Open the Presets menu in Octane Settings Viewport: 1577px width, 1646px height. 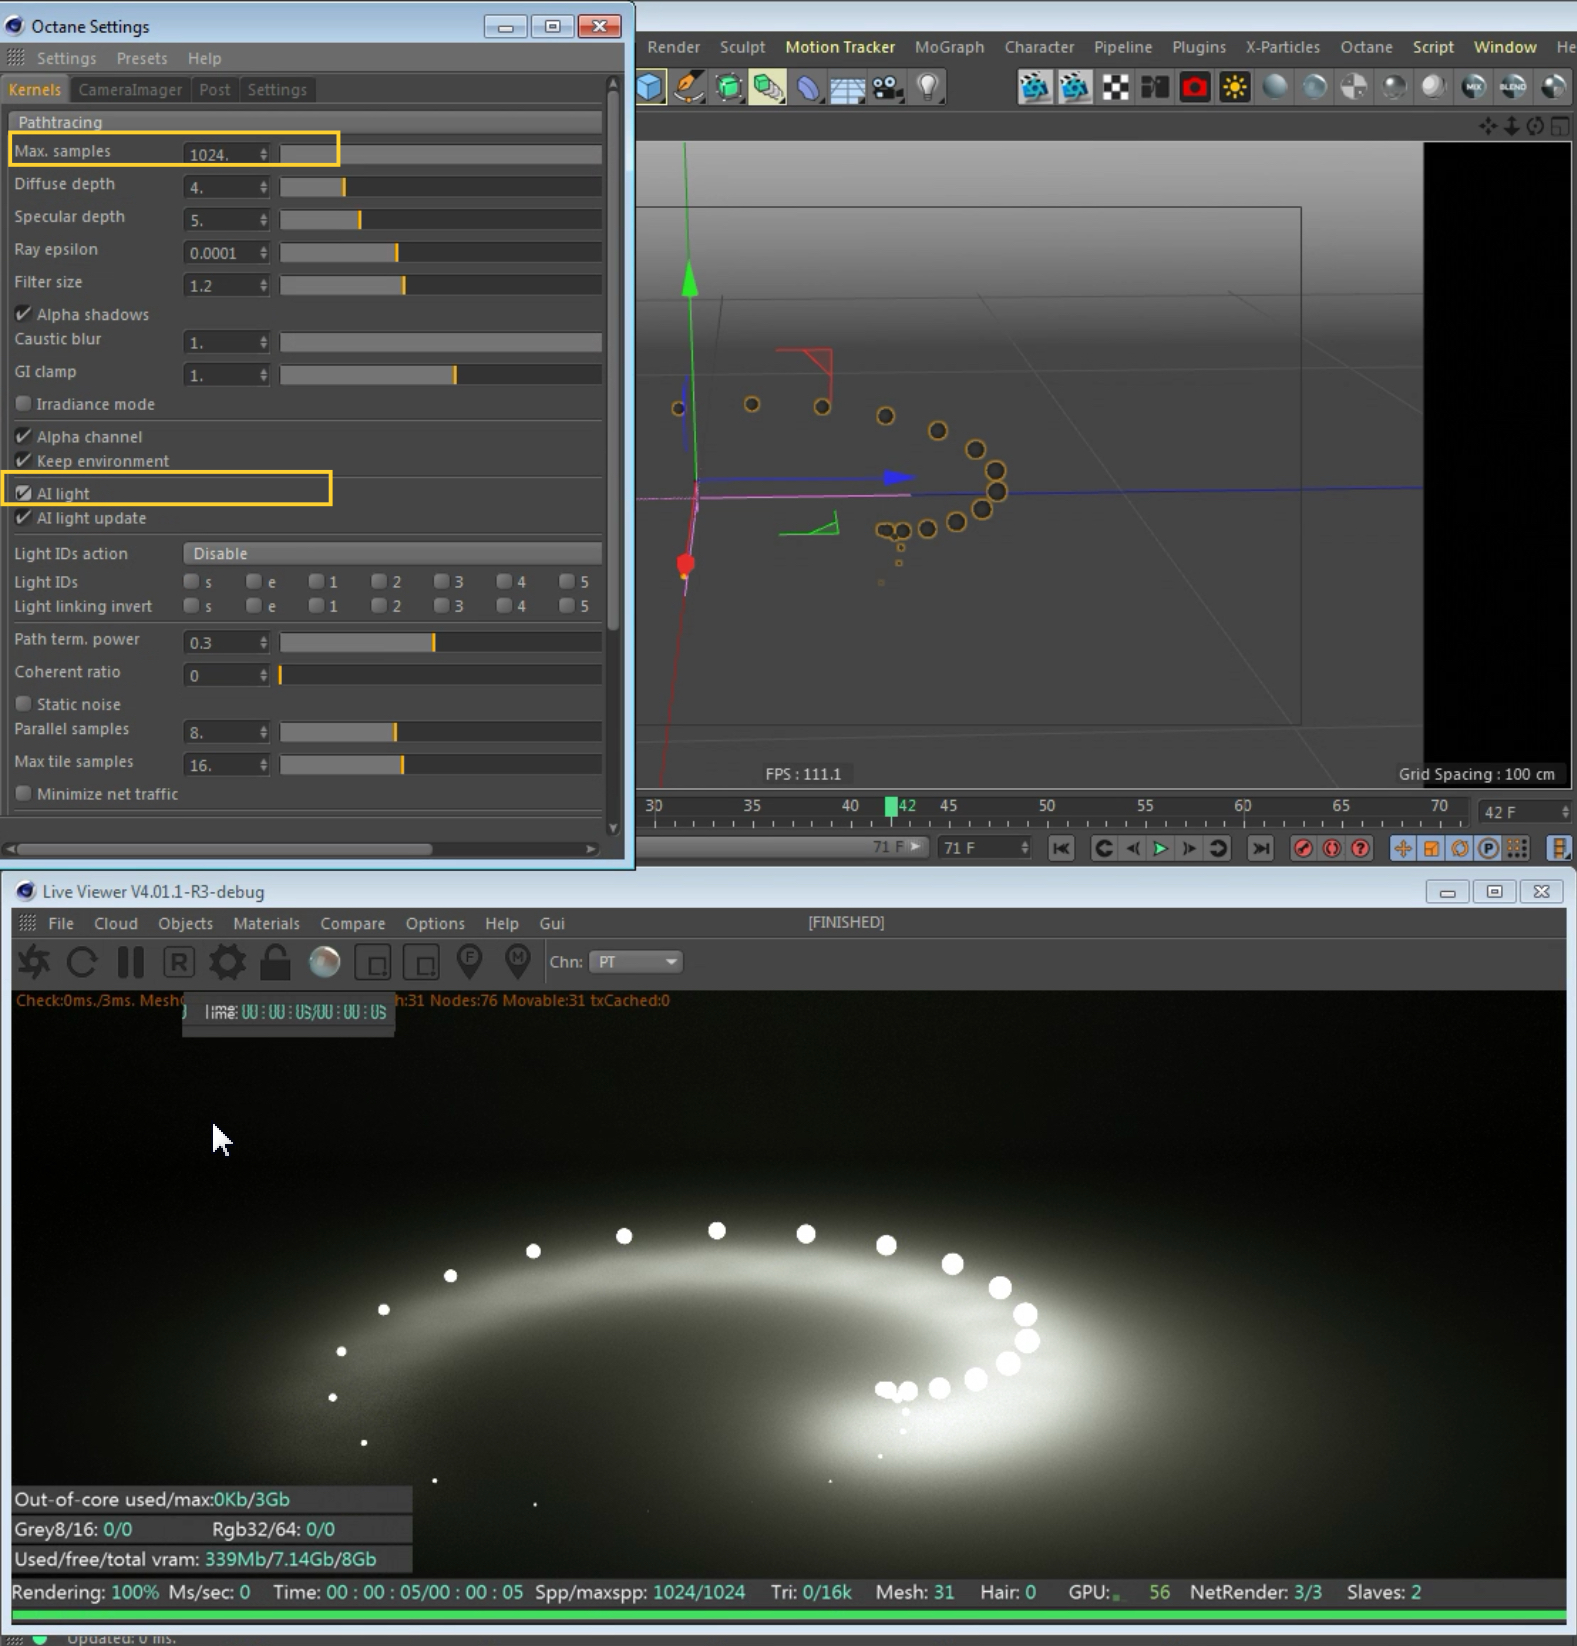click(x=142, y=58)
